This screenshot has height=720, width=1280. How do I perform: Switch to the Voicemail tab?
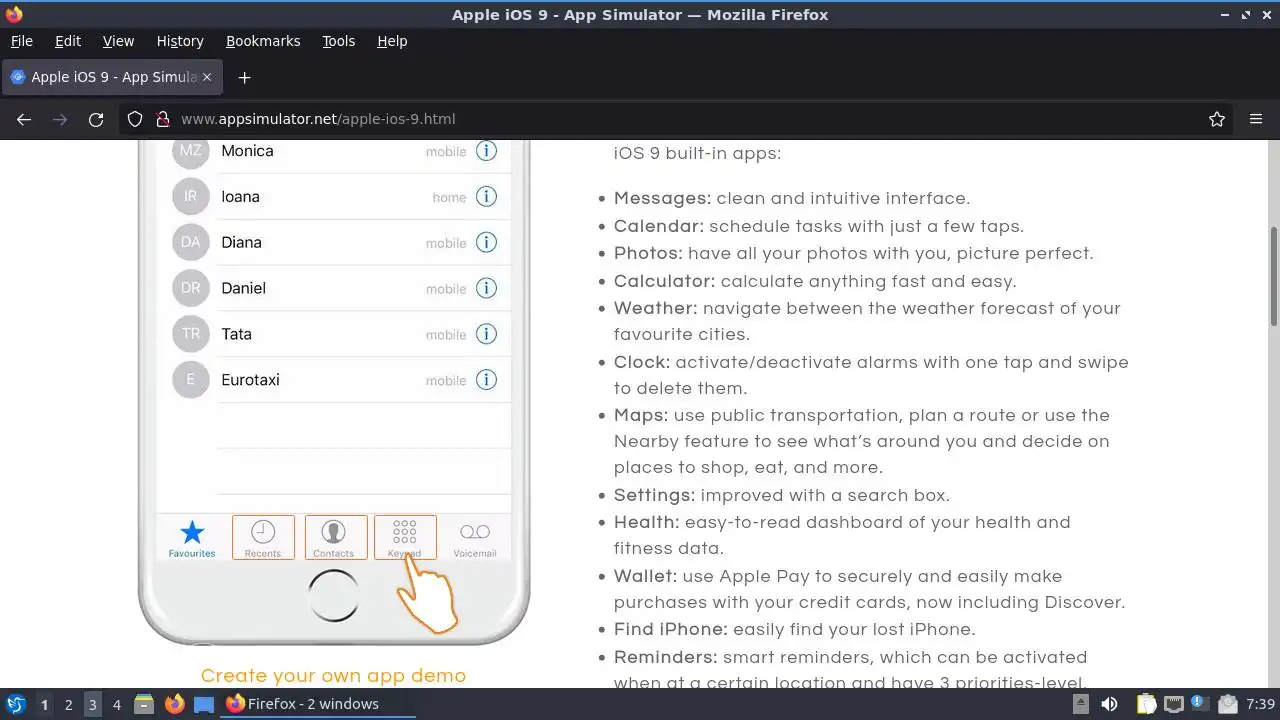pyautogui.click(x=475, y=538)
